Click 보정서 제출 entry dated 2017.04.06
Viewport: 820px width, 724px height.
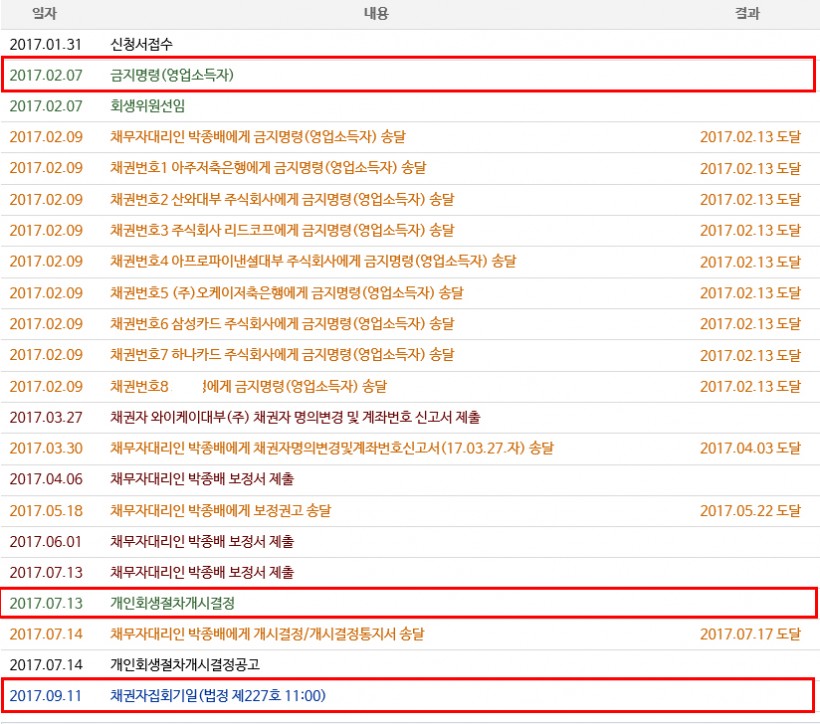point(202,479)
